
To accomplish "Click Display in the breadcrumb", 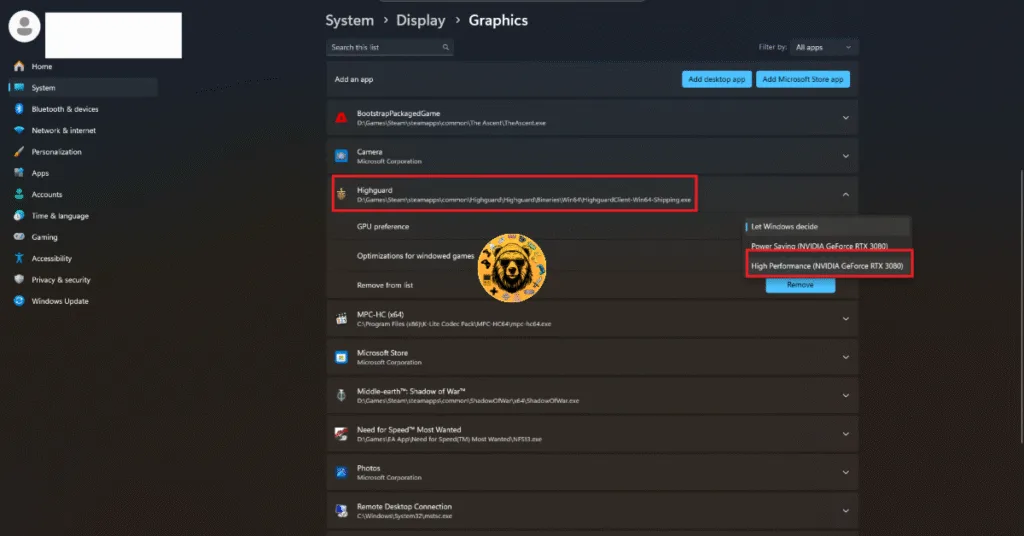I will coord(421,20).
